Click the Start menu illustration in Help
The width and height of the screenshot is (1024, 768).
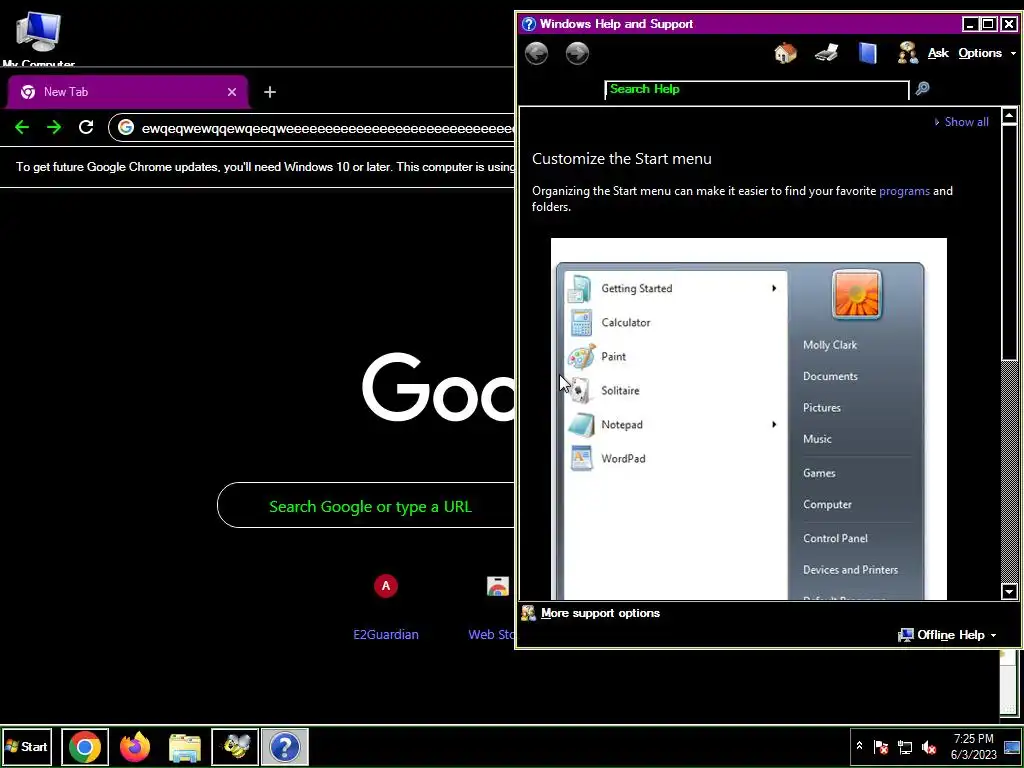pyautogui.click(x=748, y=419)
